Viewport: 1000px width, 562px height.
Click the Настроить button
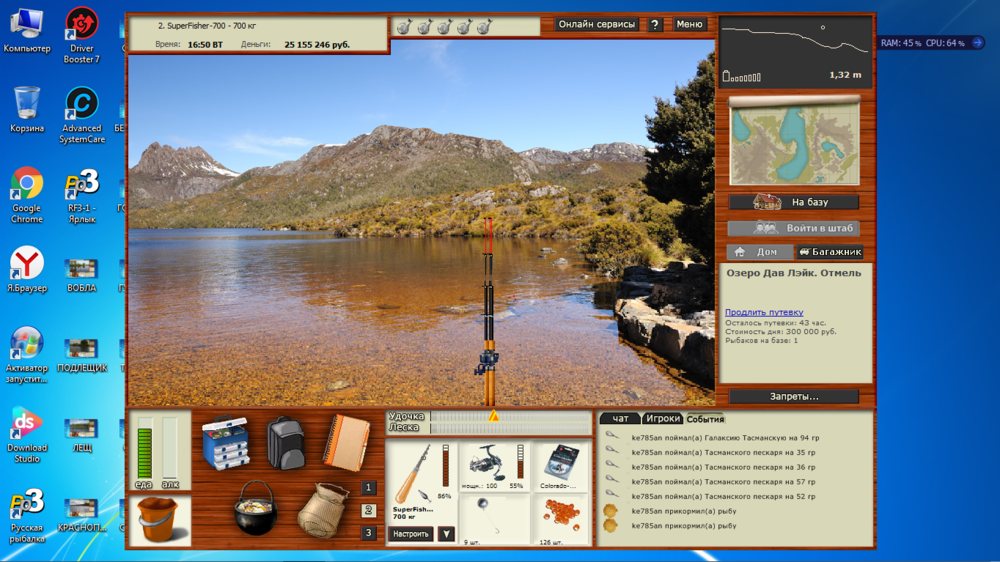[410, 534]
